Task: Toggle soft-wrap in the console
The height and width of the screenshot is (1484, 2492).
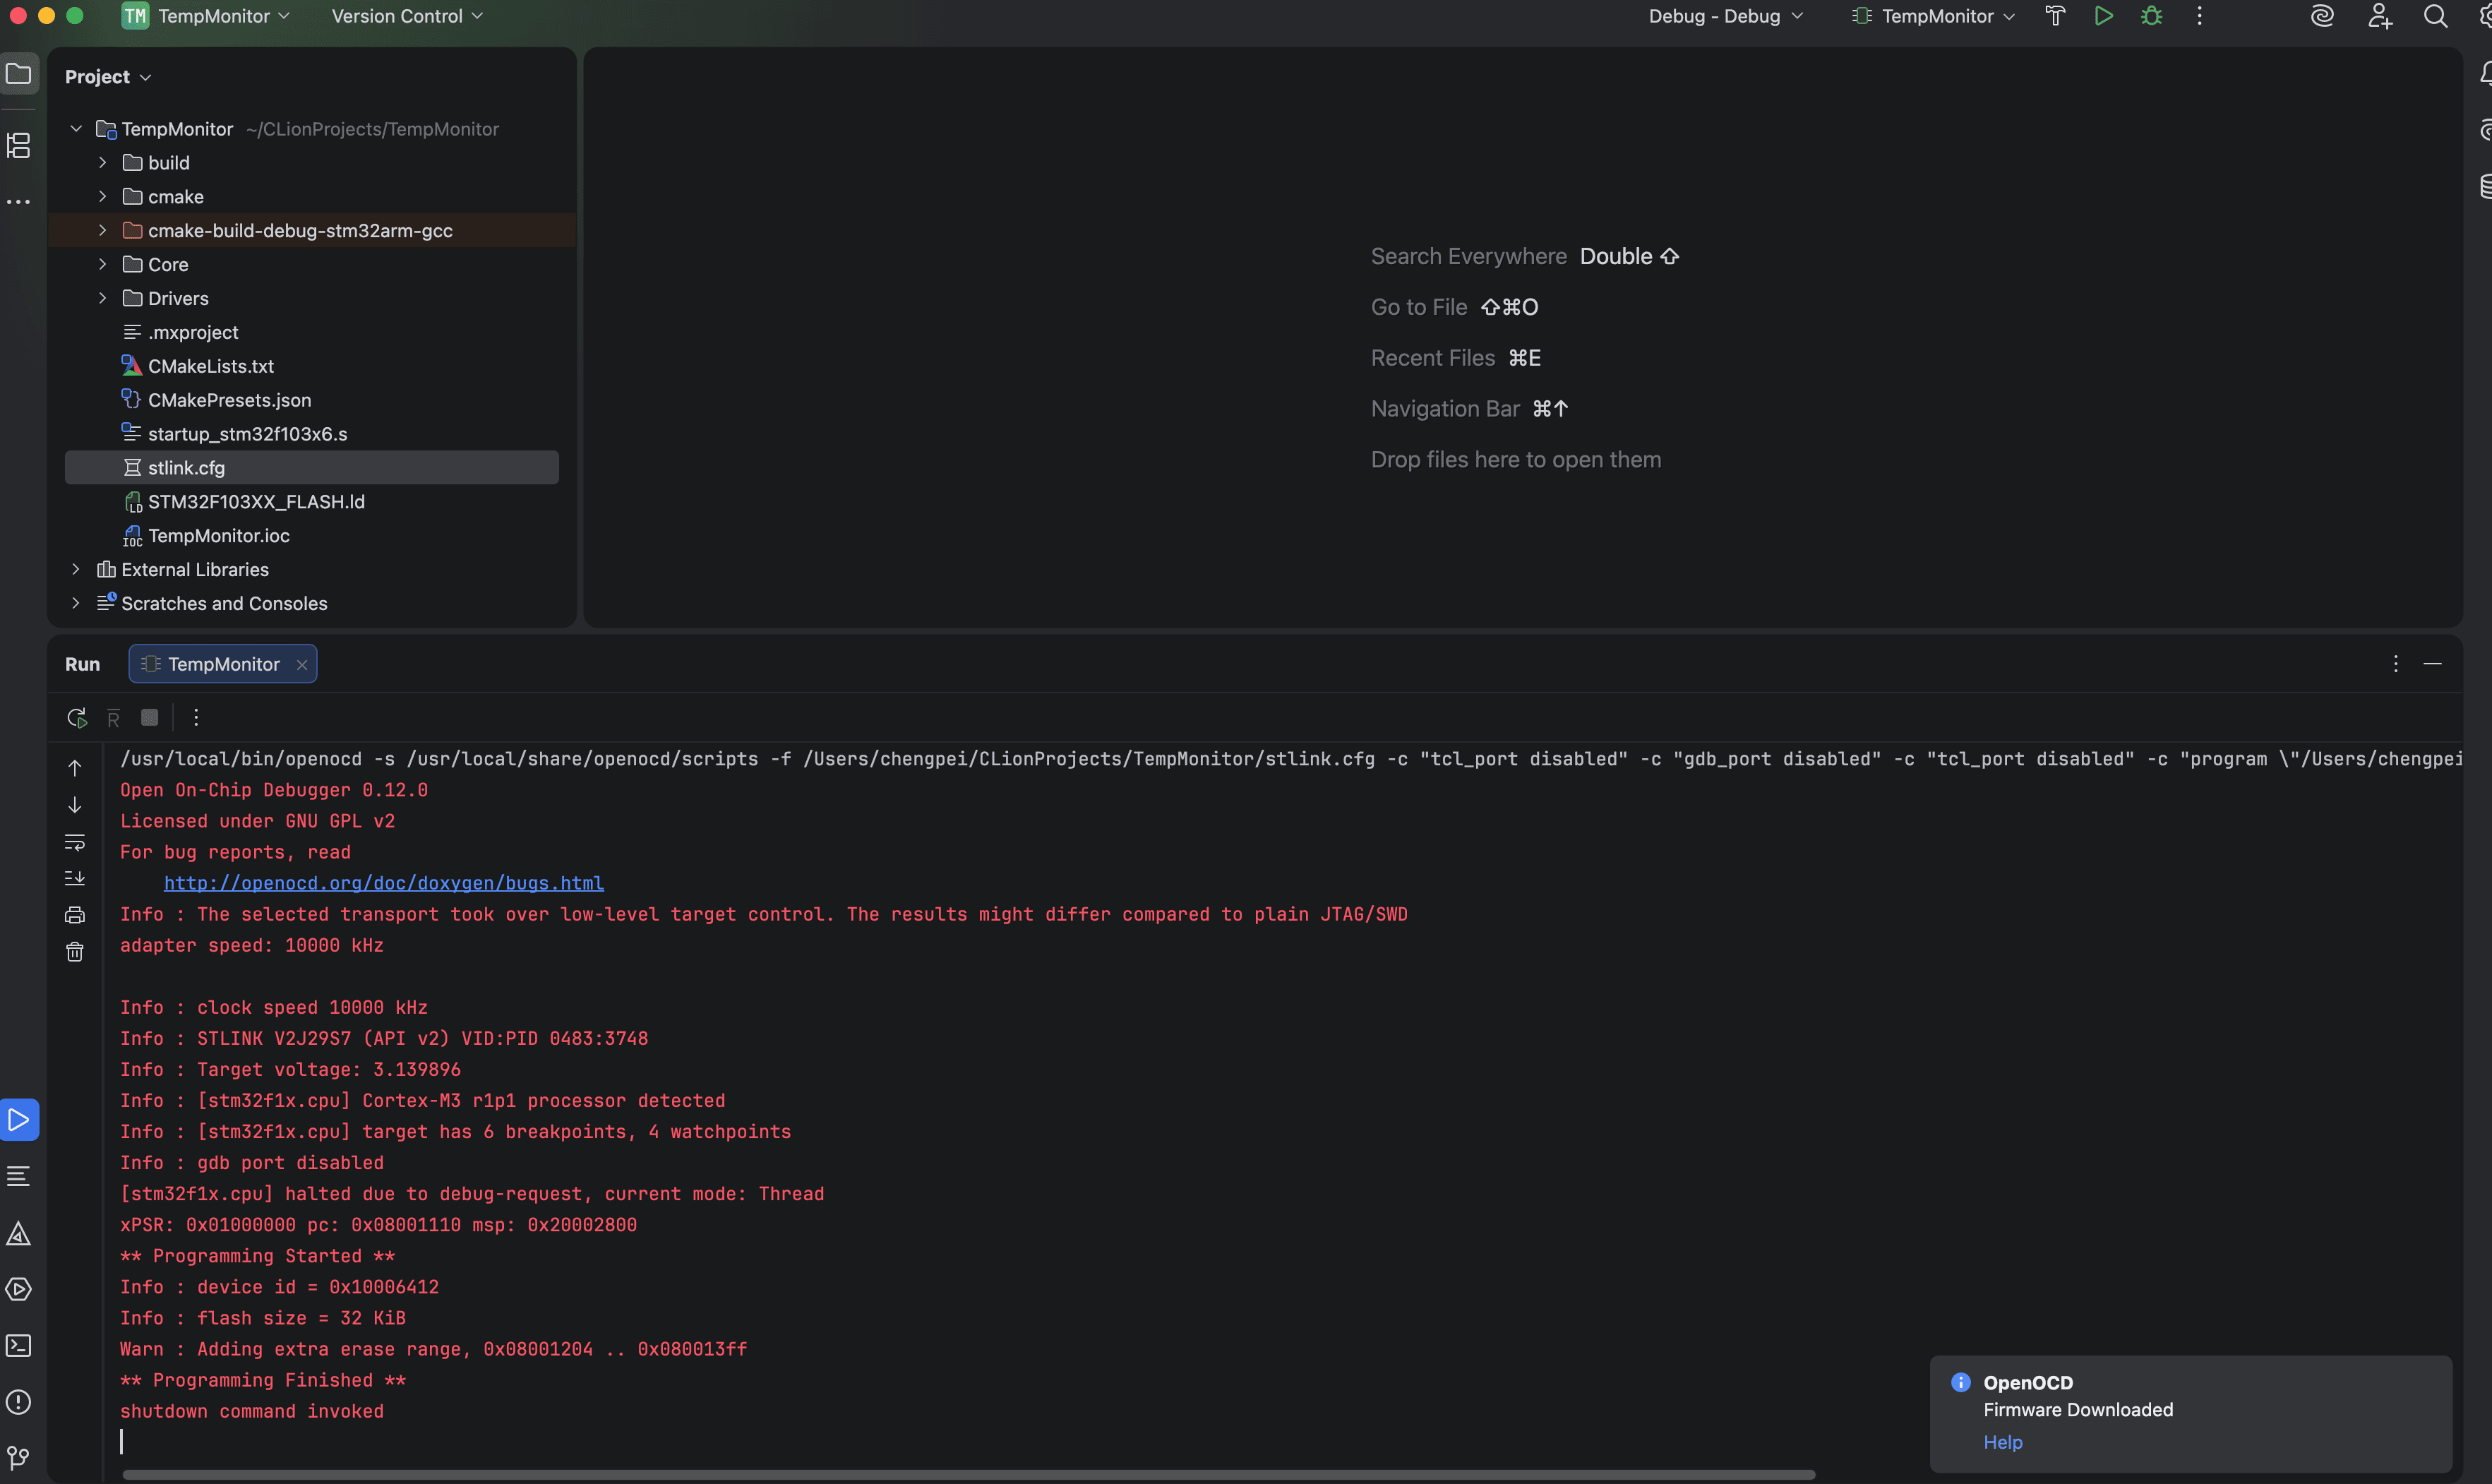Action: (75, 842)
